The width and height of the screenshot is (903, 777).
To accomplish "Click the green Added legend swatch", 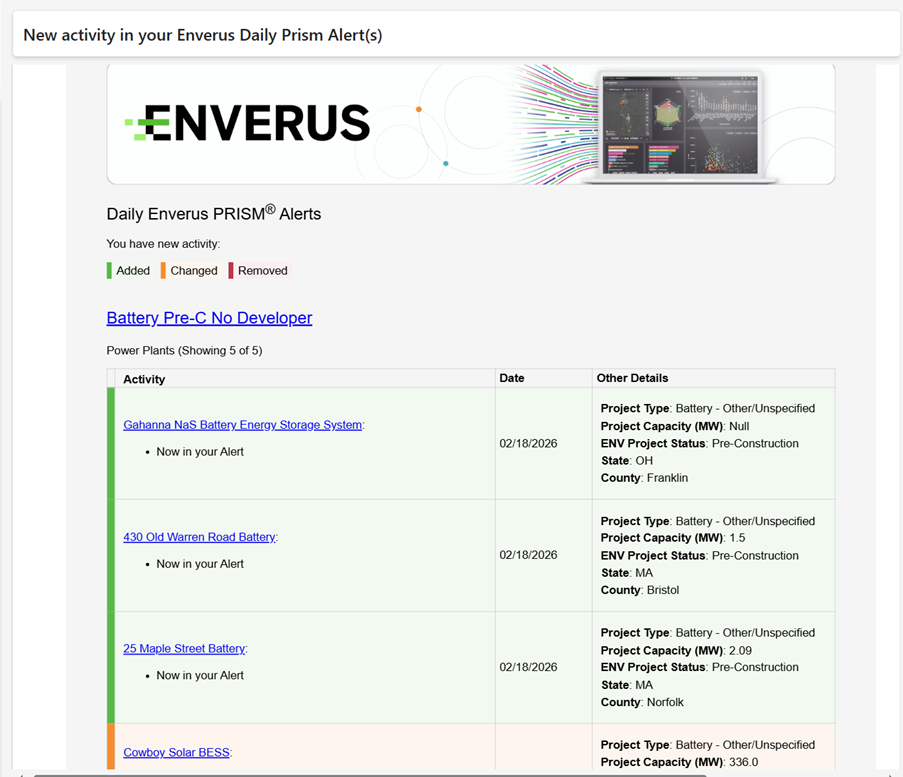I will tap(109, 271).
